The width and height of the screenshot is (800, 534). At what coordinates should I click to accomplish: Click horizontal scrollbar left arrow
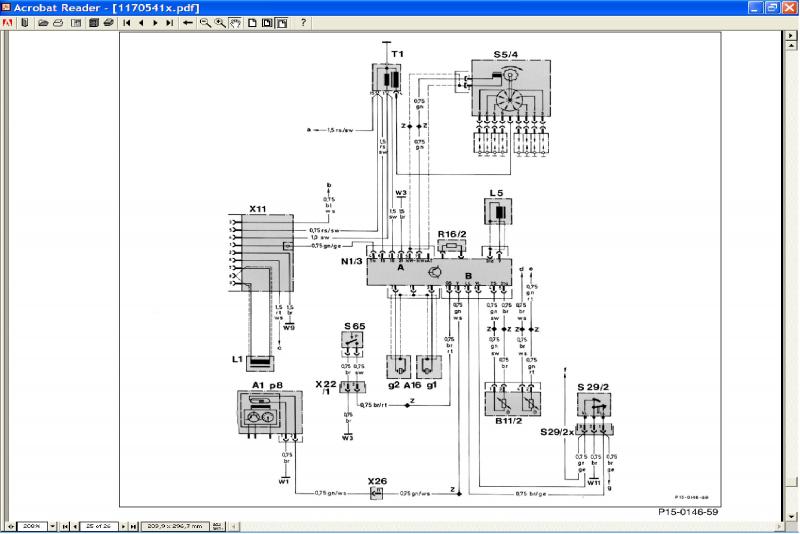[234, 526]
